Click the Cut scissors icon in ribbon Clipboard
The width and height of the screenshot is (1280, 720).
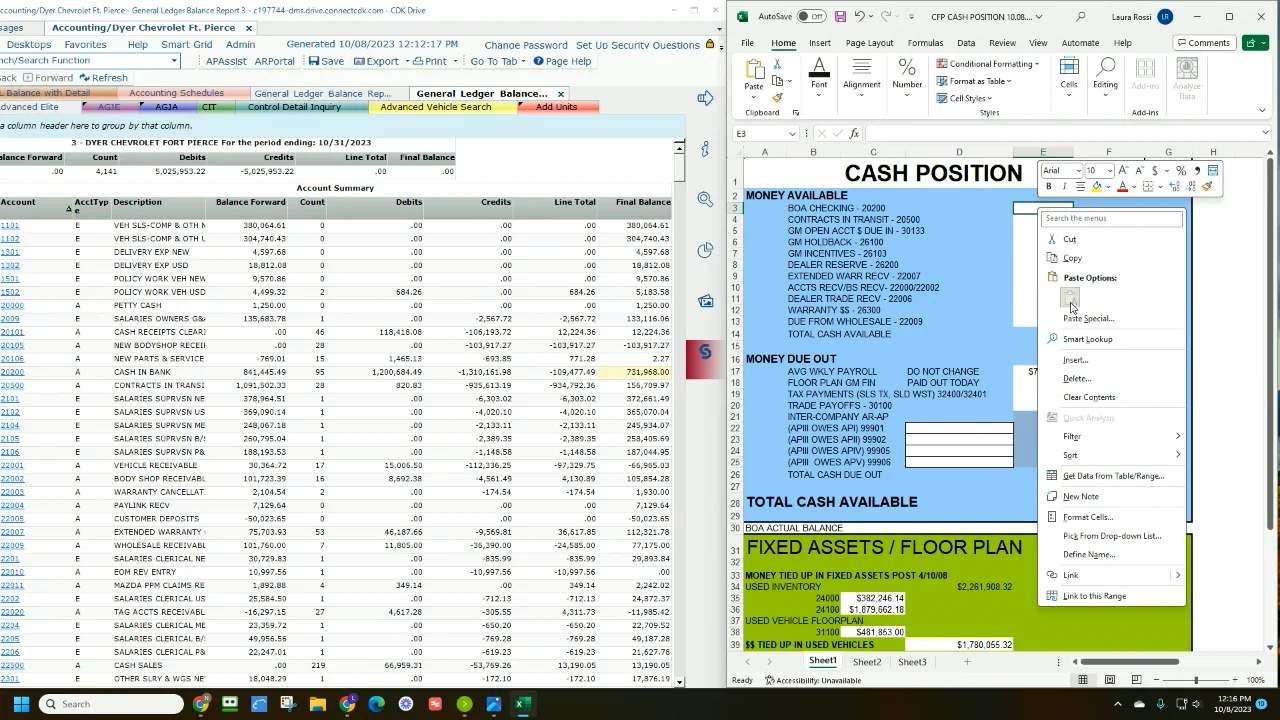tap(778, 64)
